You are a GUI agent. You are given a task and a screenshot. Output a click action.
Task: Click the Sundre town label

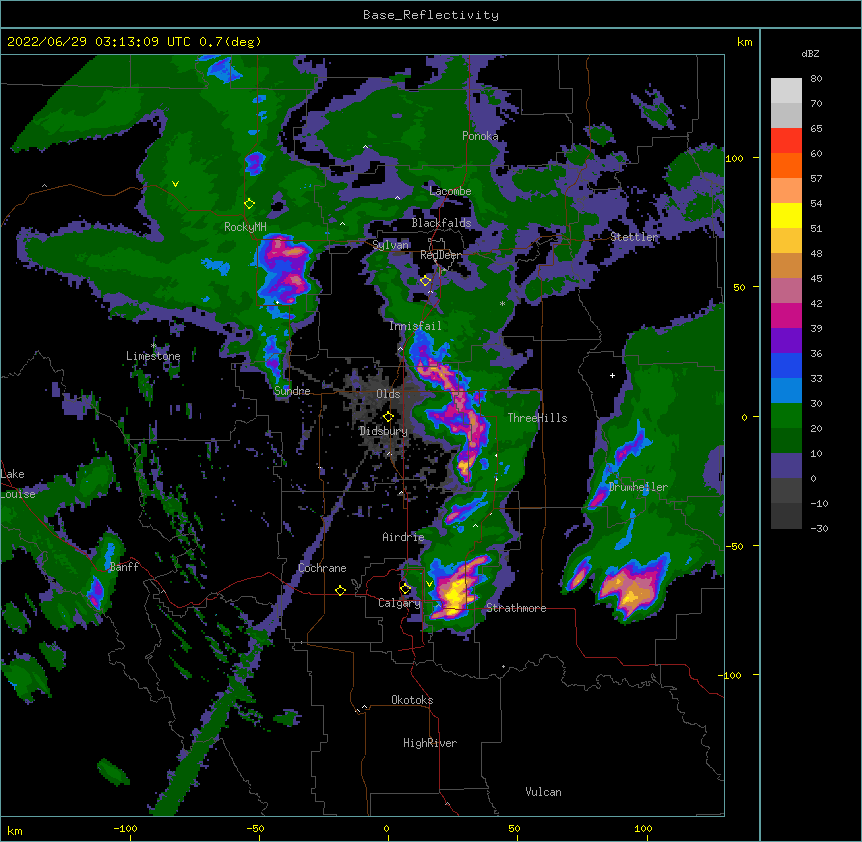(x=292, y=391)
